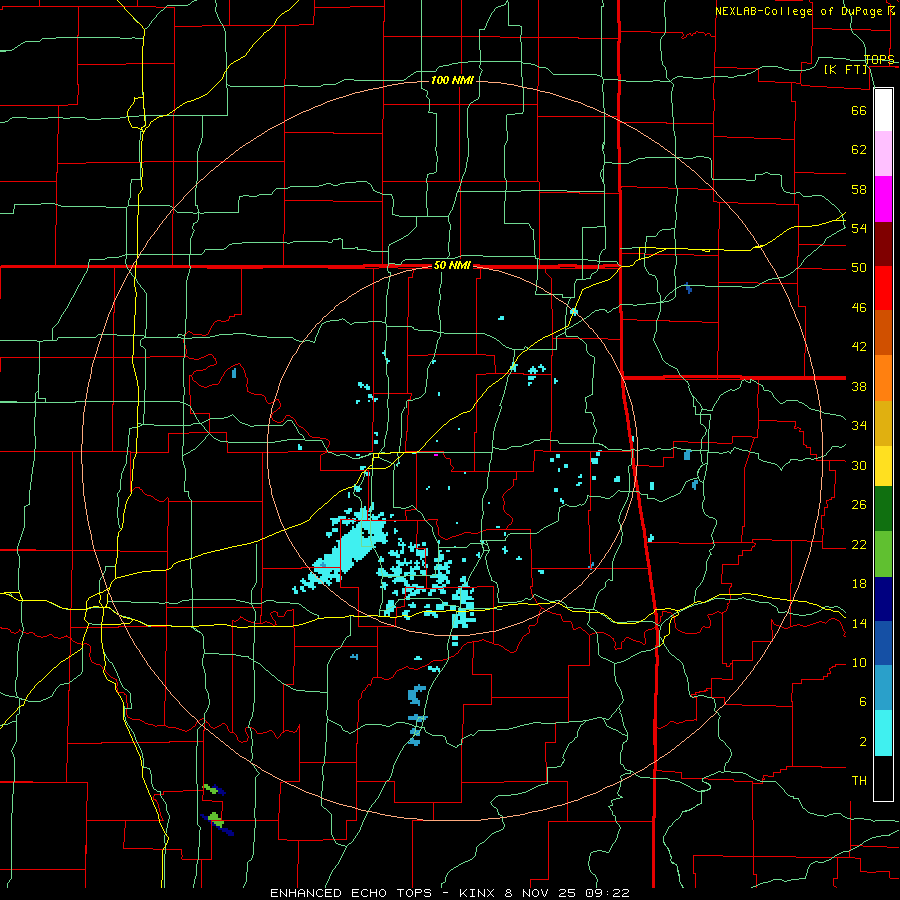Click the TH legend label

click(859, 781)
